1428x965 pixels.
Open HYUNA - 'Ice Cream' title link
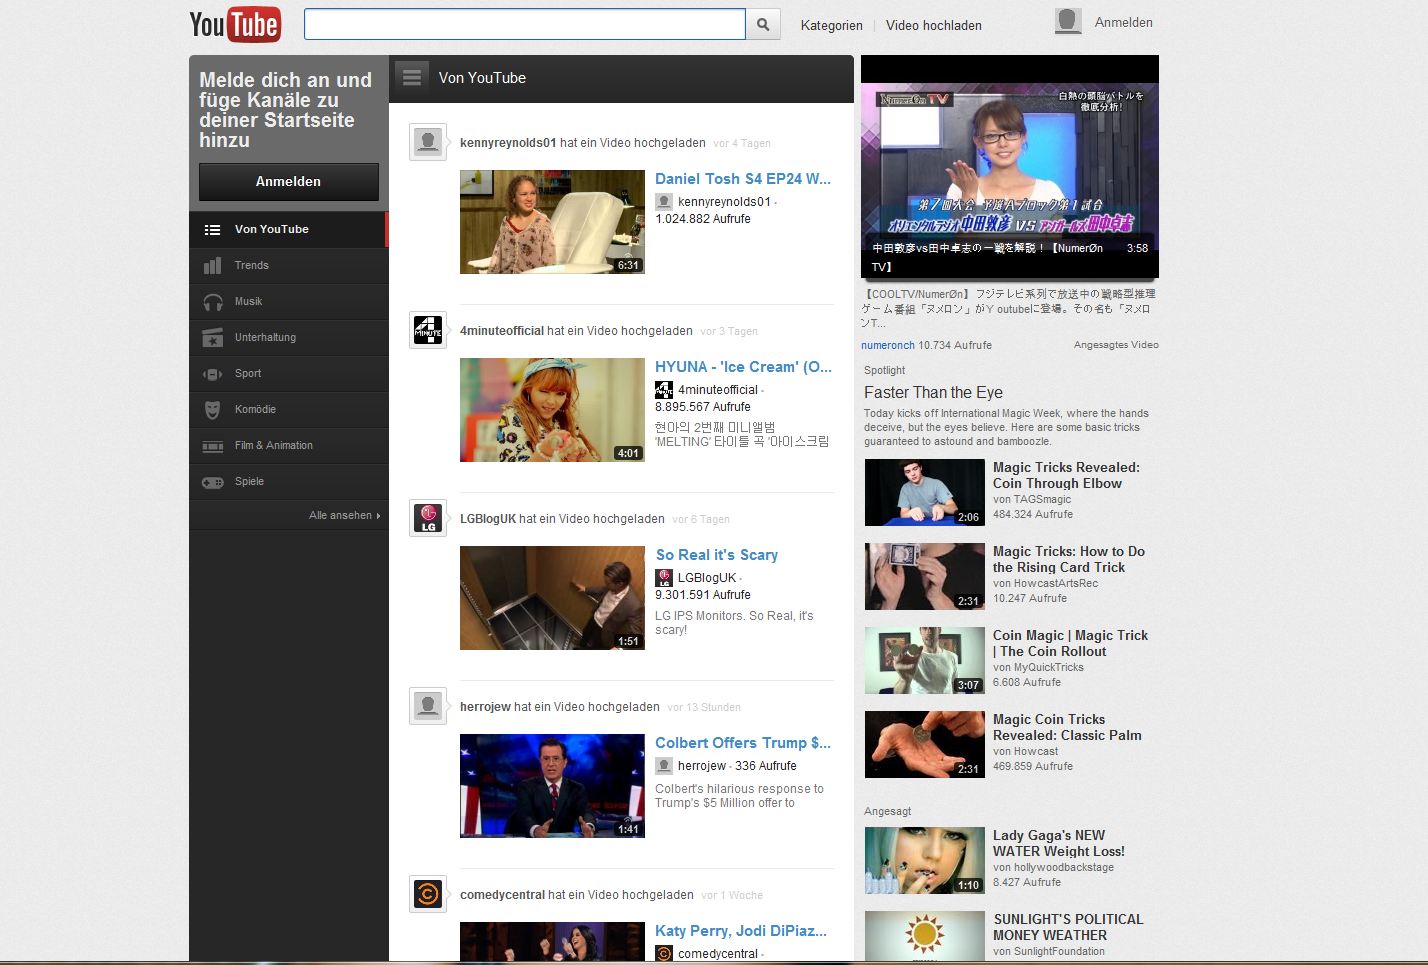pos(743,367)
